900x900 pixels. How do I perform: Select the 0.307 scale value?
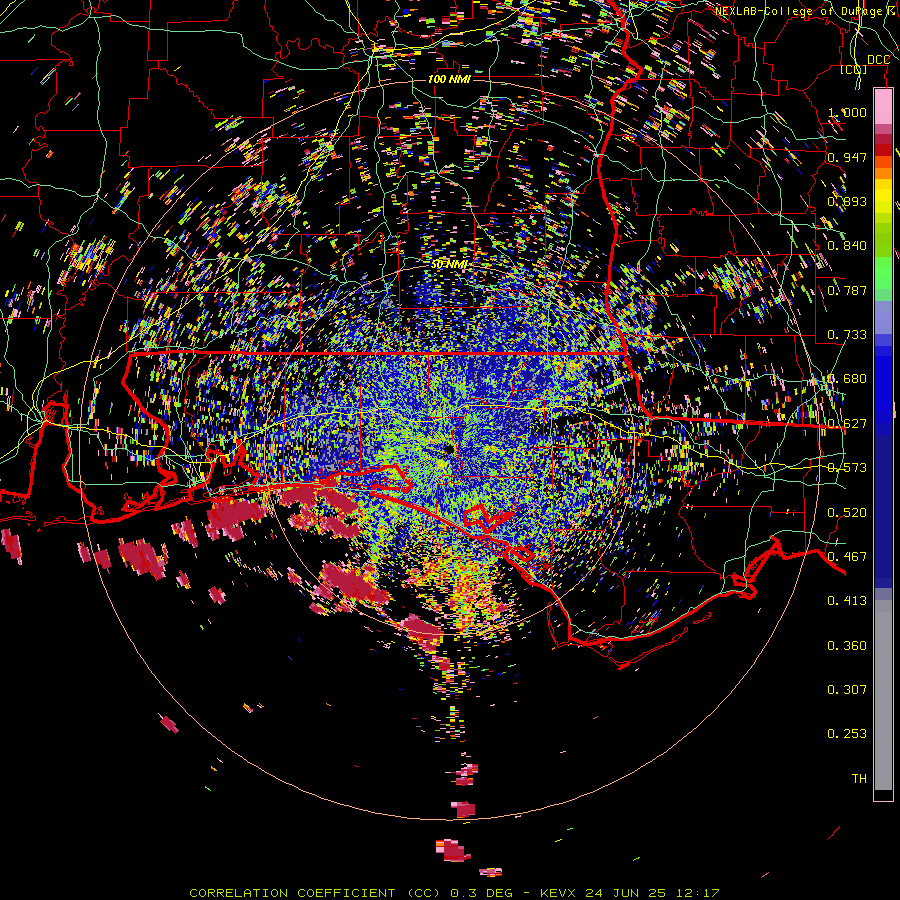pyautogui.click(x=847, y=689)
